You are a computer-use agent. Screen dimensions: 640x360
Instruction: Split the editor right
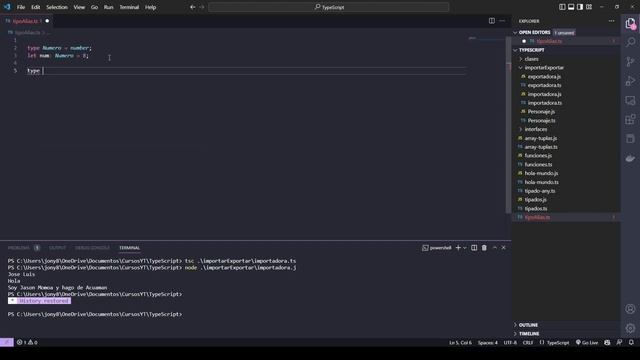[492, 21]
